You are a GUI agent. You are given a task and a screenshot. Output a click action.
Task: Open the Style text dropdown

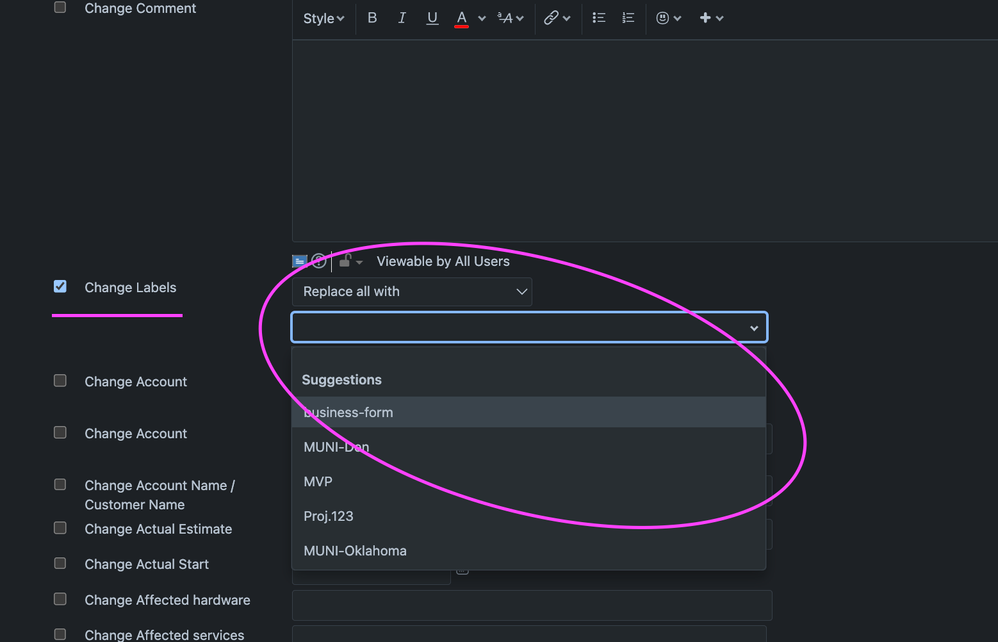point(323,18)
